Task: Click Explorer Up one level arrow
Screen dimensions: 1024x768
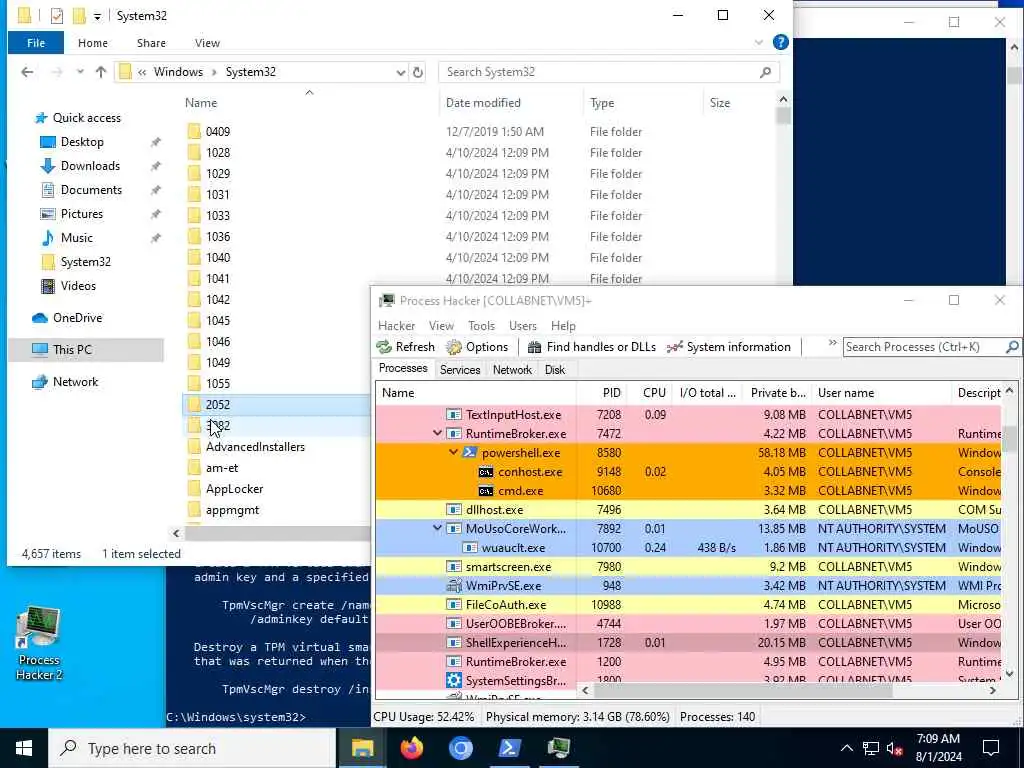Action: click(x=101, y=72)
